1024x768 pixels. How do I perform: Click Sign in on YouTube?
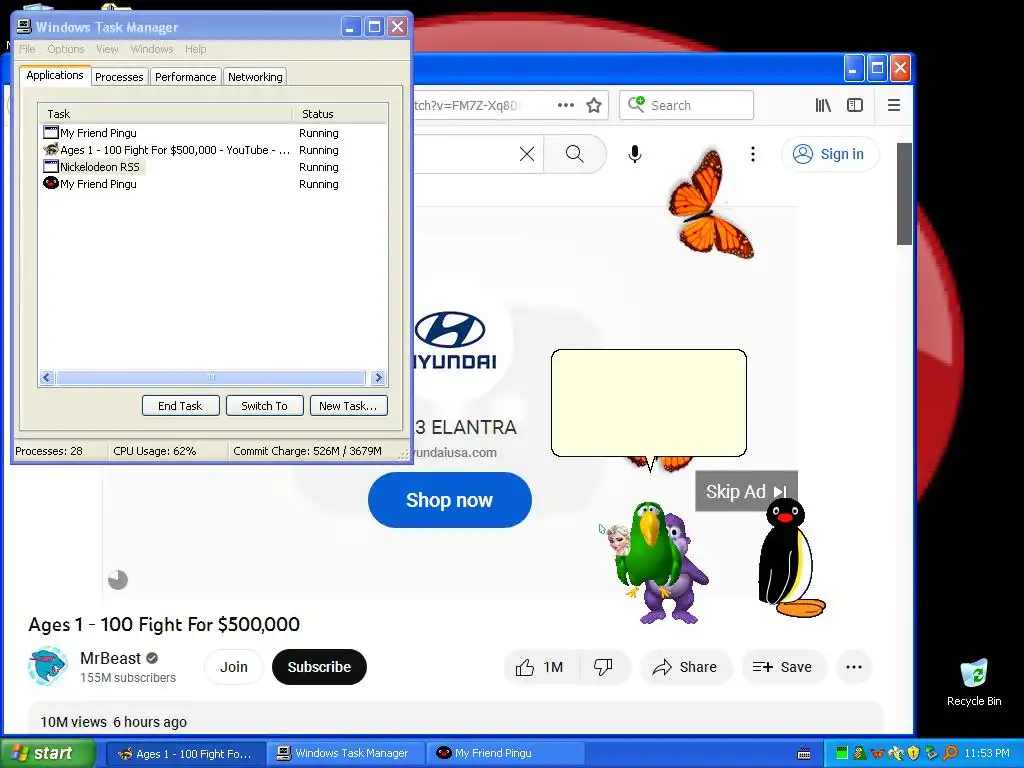(830, 154)
